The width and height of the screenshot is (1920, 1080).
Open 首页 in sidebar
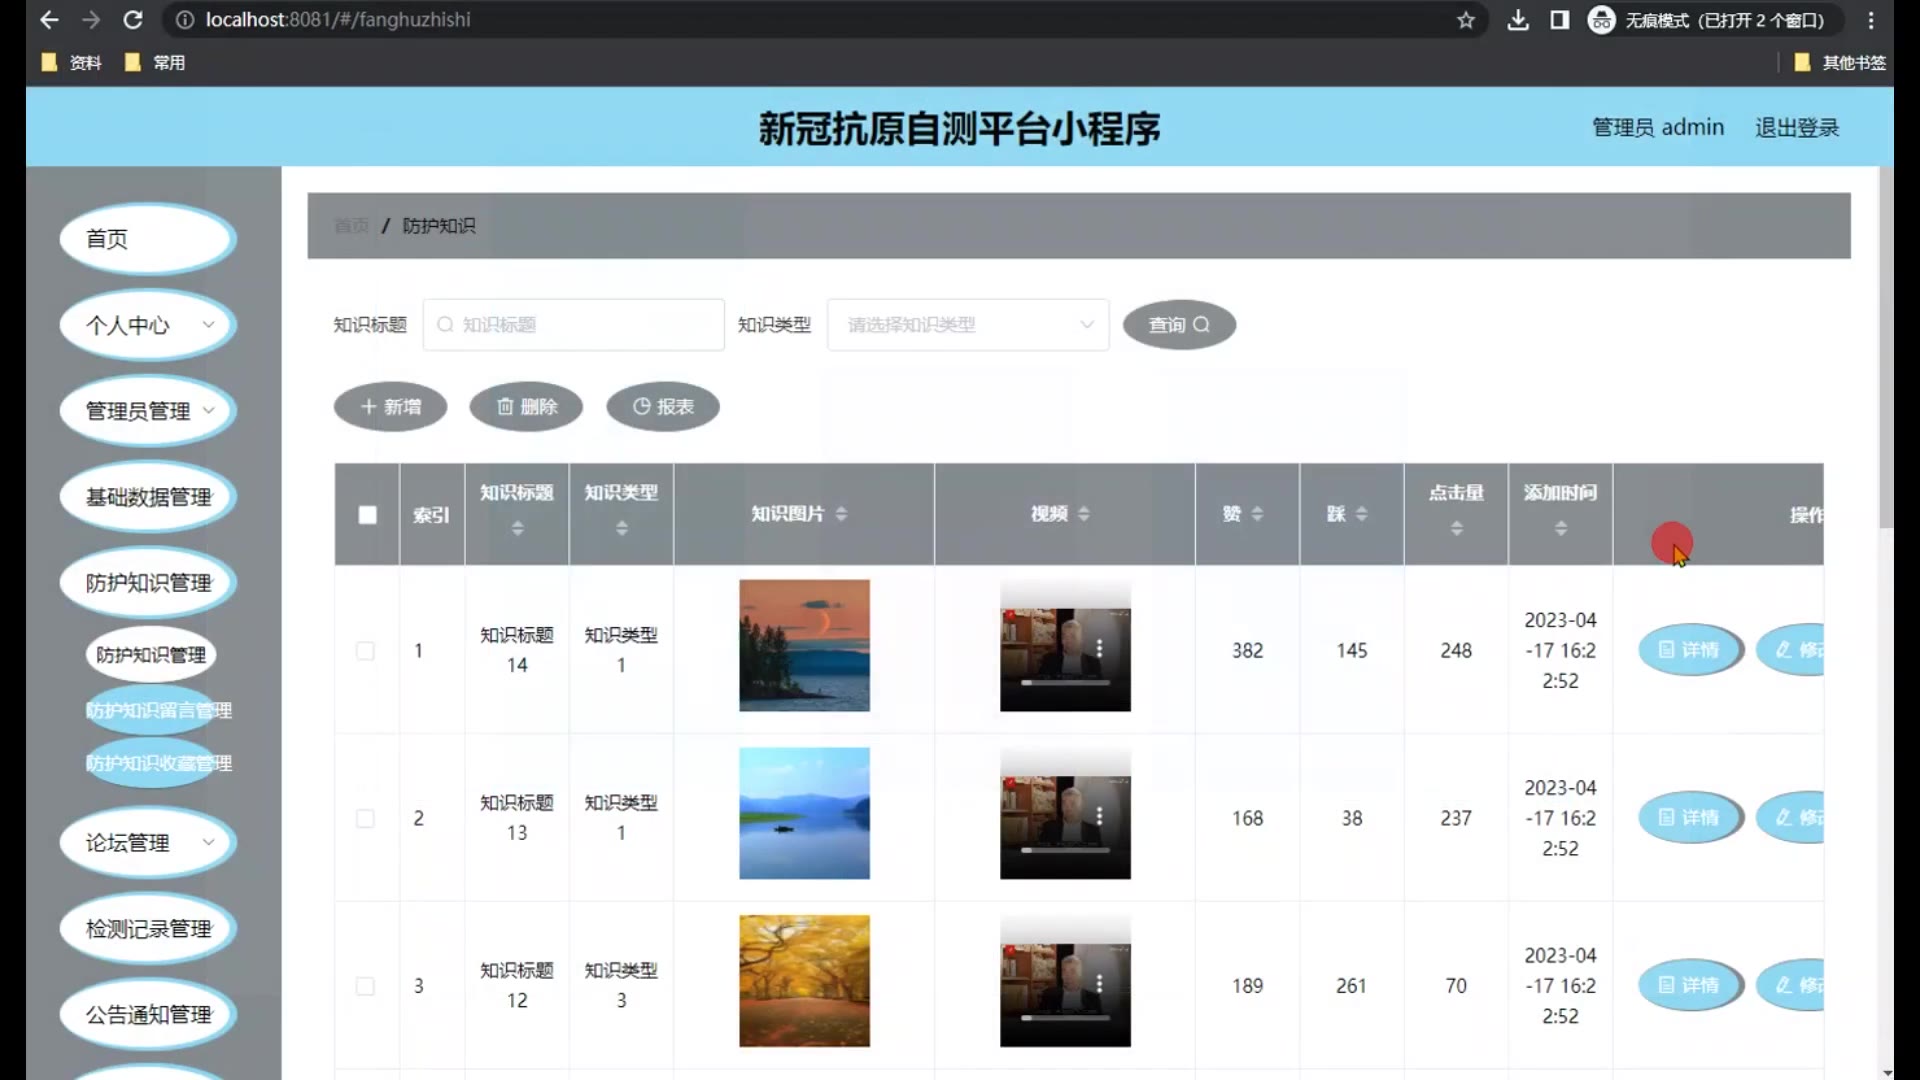148,239
